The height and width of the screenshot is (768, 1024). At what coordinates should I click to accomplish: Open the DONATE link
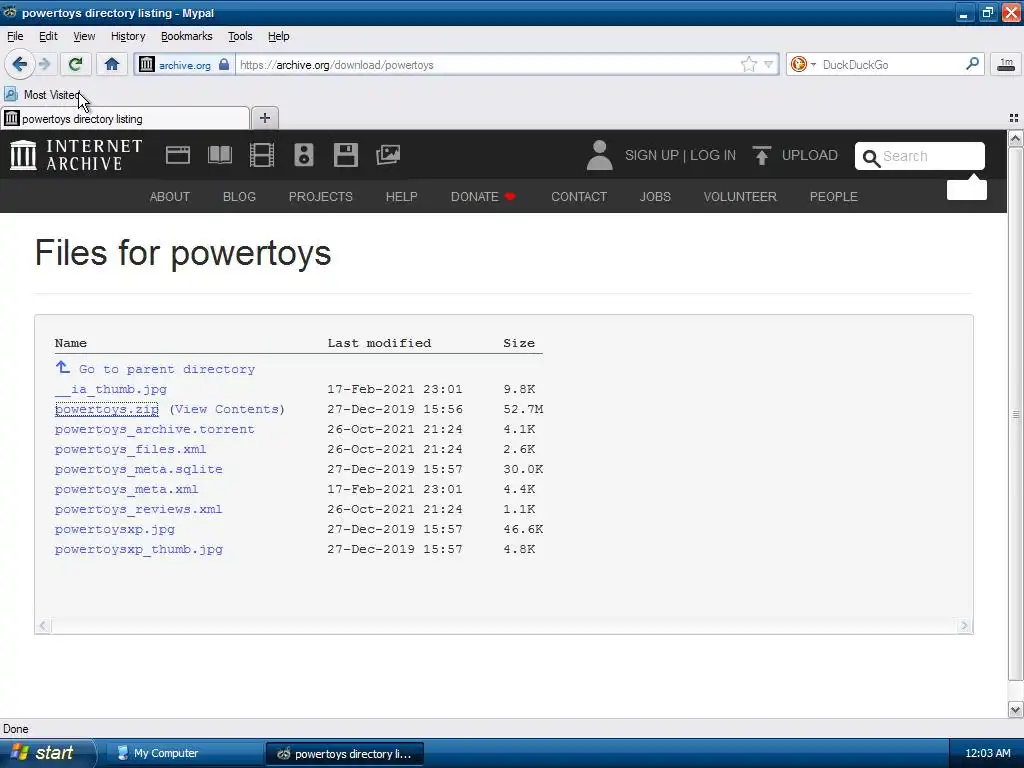pos(483,197)
